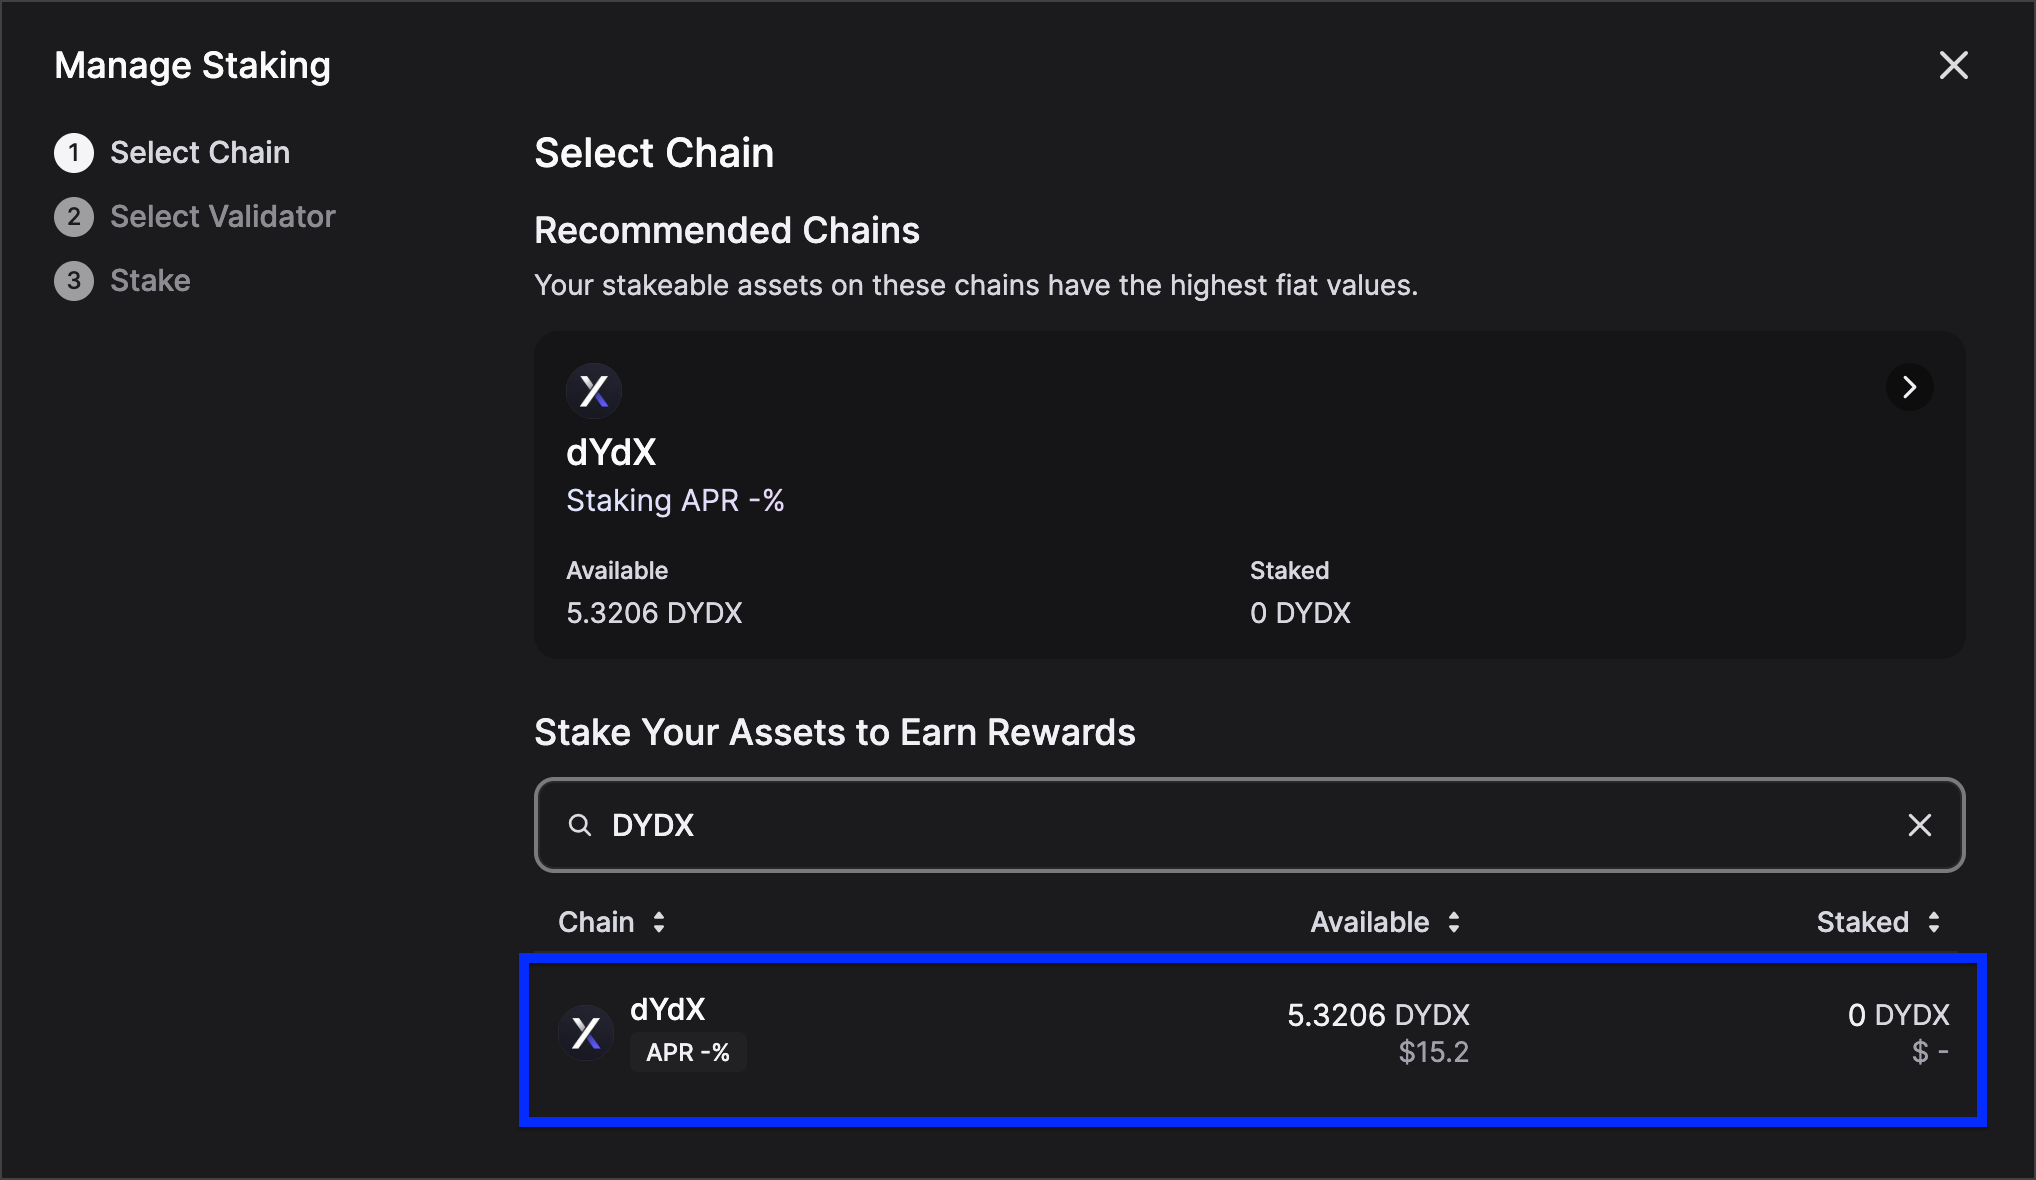Go to Stake step
The image size is (2036, 1180).
click(x=150, y=281)
